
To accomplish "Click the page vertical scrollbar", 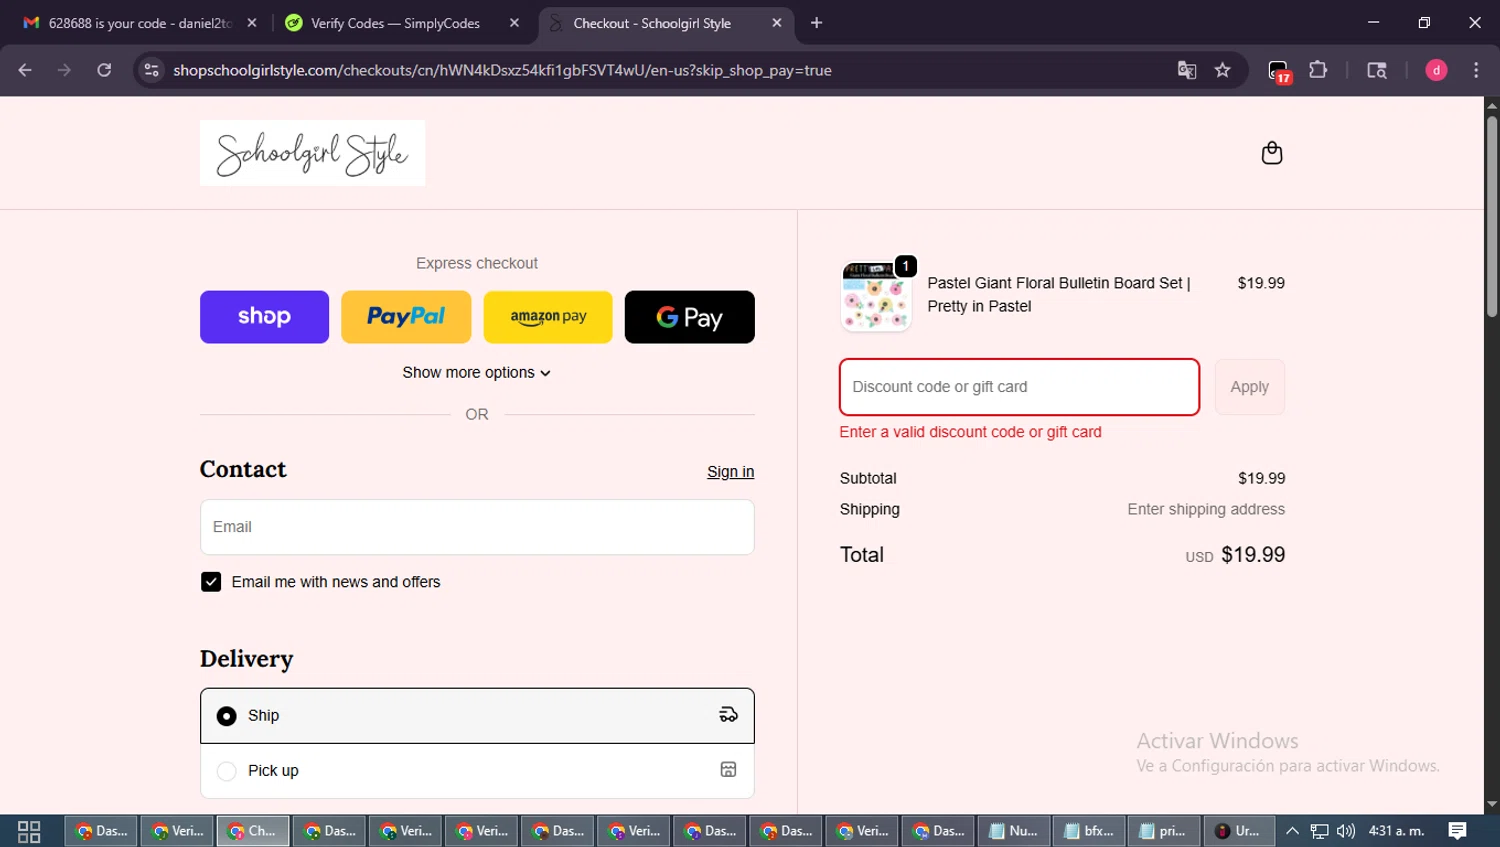I will (1492, 217).
